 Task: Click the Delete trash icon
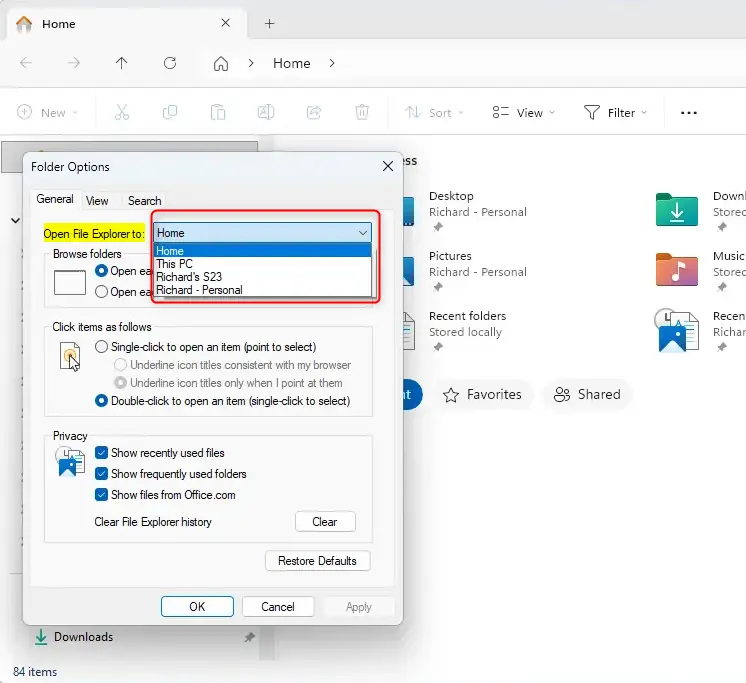[362, 112]
